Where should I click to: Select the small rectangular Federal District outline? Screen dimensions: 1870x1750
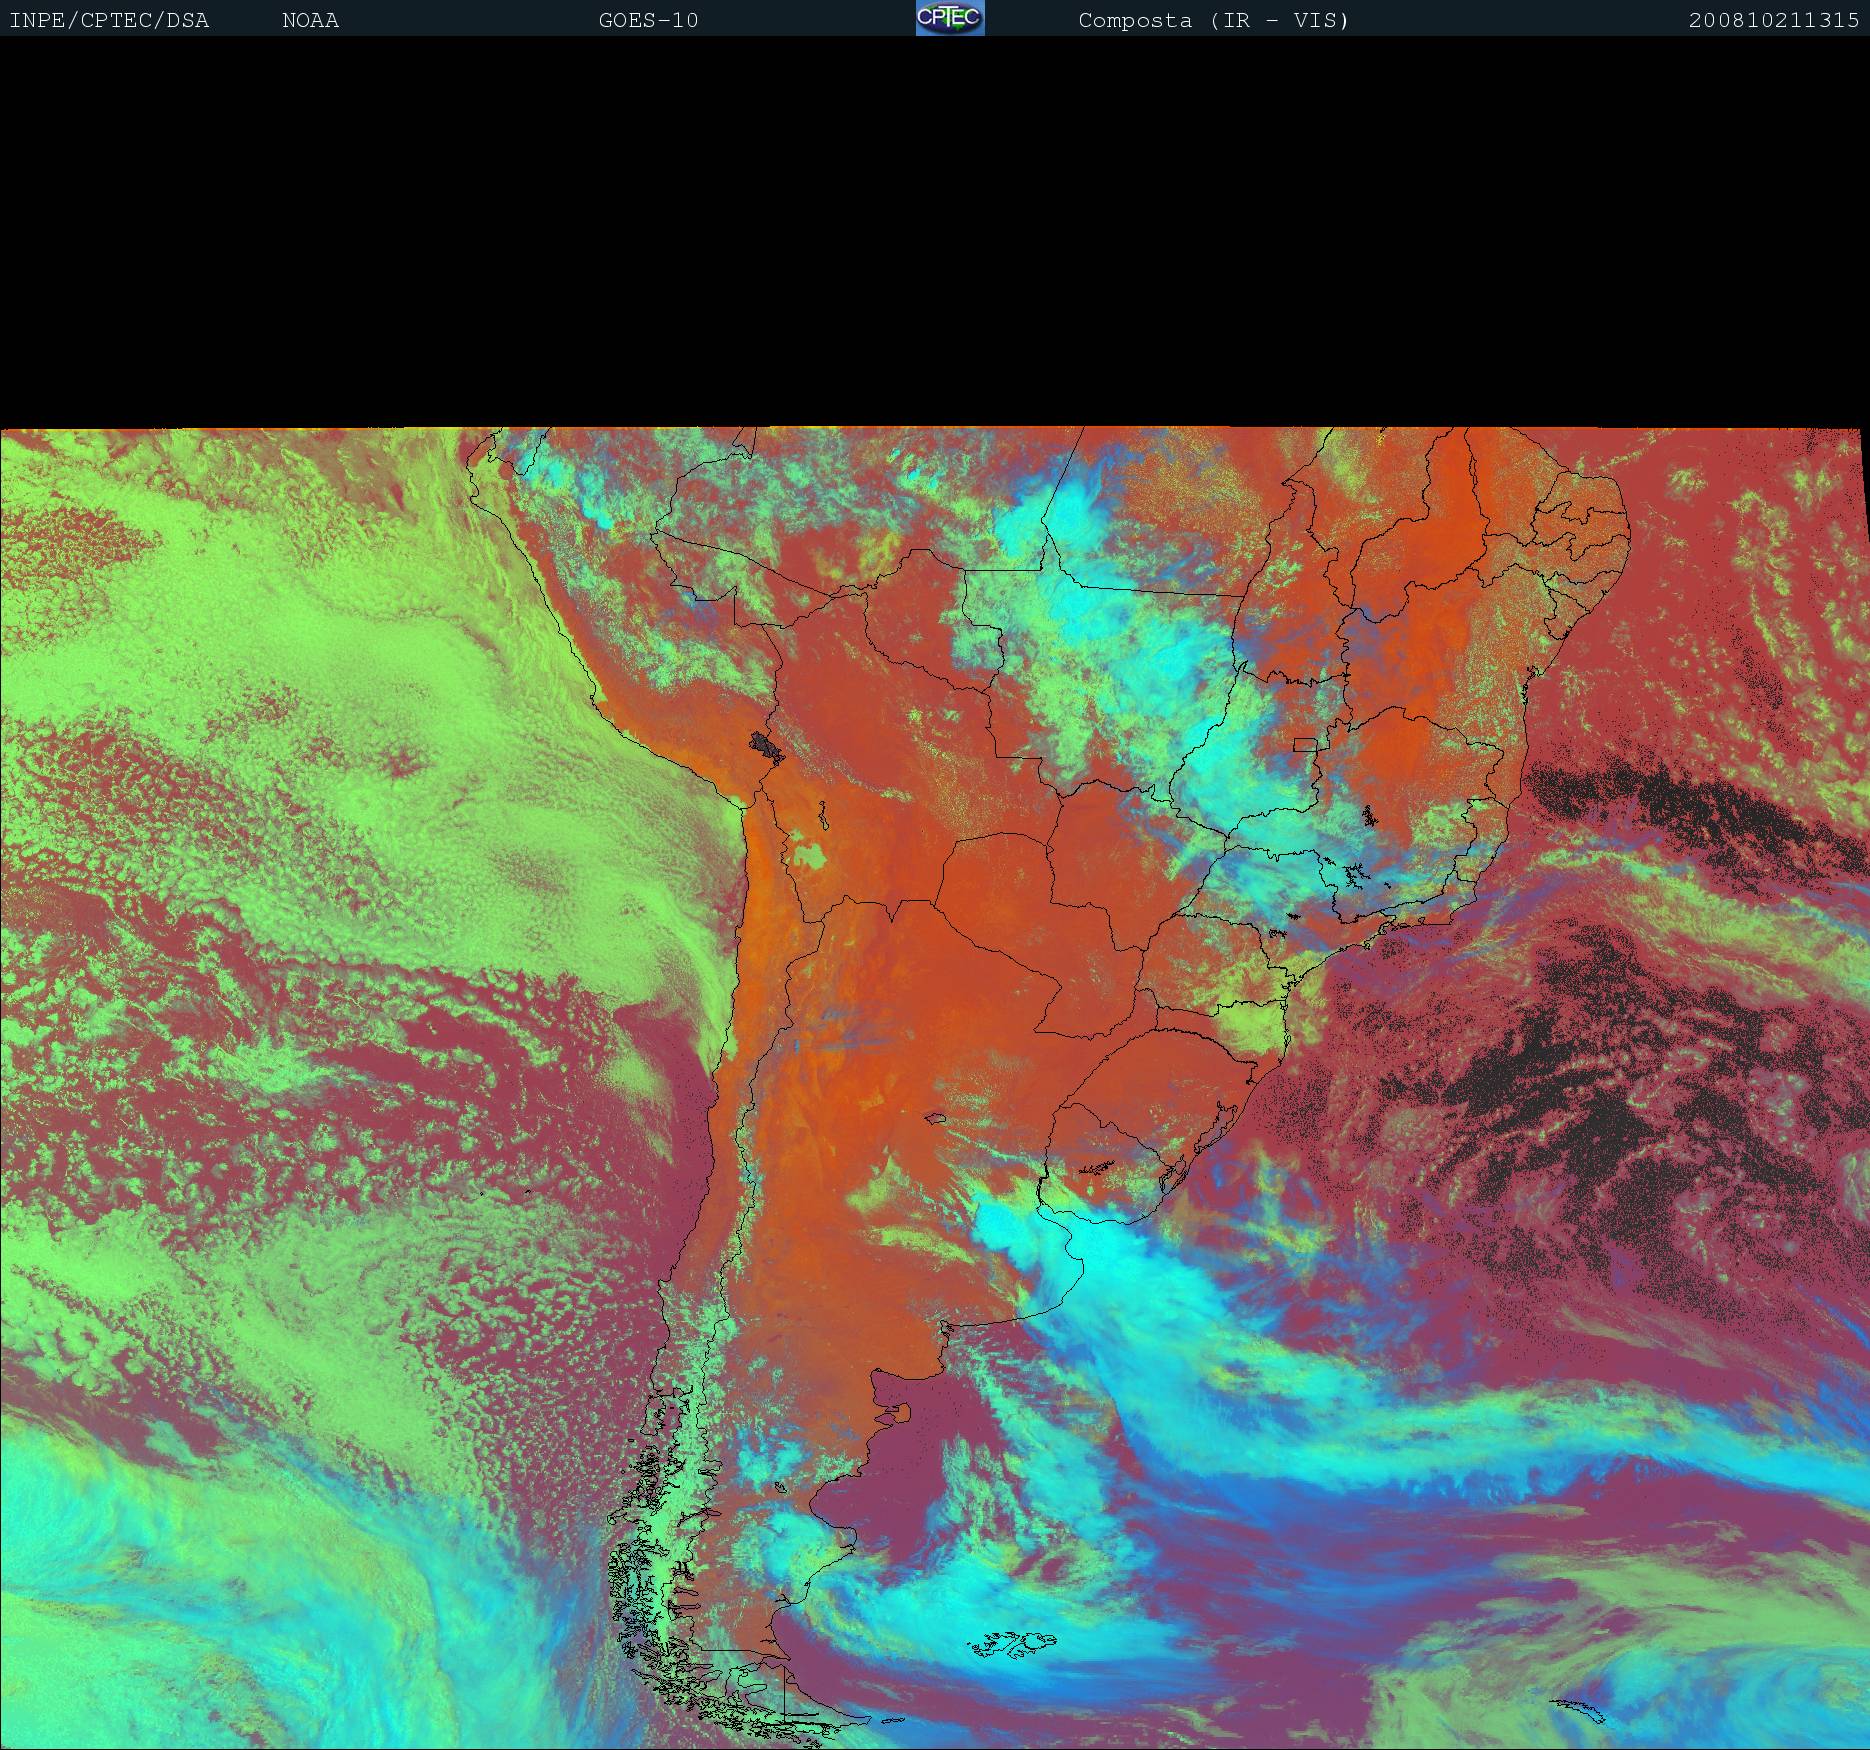coord(1305,744)
